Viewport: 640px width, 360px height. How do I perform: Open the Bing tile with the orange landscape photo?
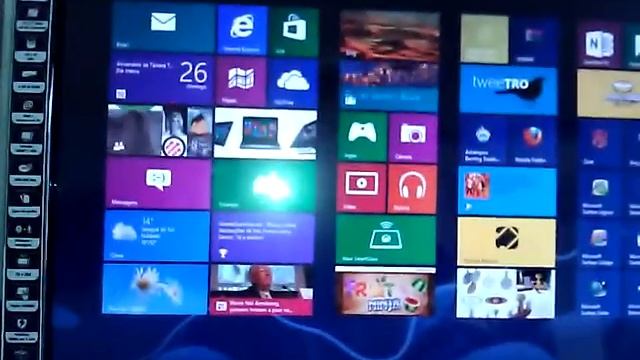click(389, 36)
